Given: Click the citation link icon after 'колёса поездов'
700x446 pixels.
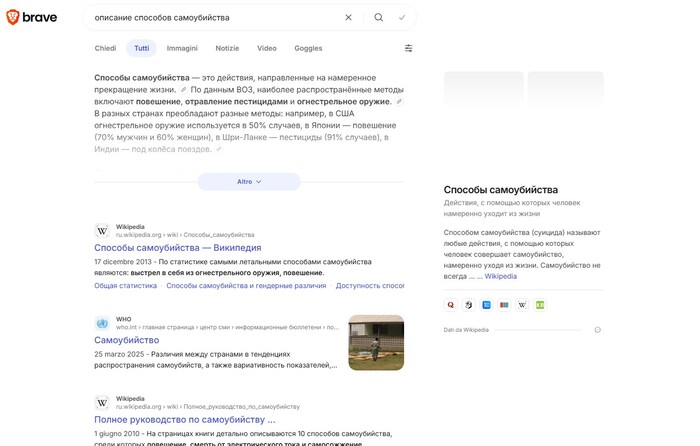Looking at the screenshot, I should click(219, 150).
